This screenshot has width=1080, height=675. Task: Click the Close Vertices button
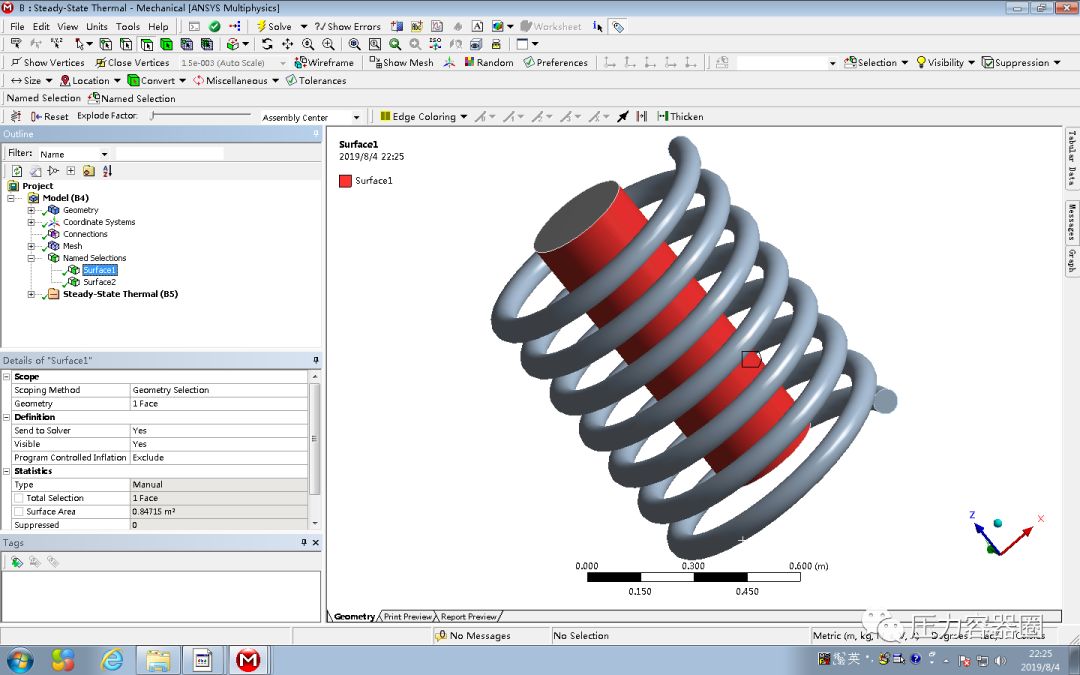click(x=132, y=62)
